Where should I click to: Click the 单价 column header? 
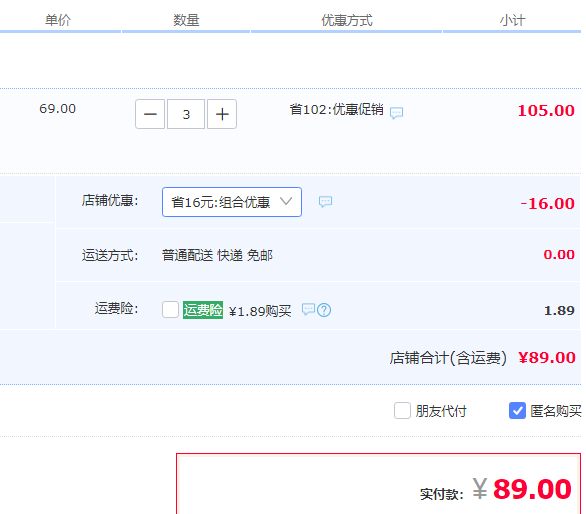click(x=58, y=20)
